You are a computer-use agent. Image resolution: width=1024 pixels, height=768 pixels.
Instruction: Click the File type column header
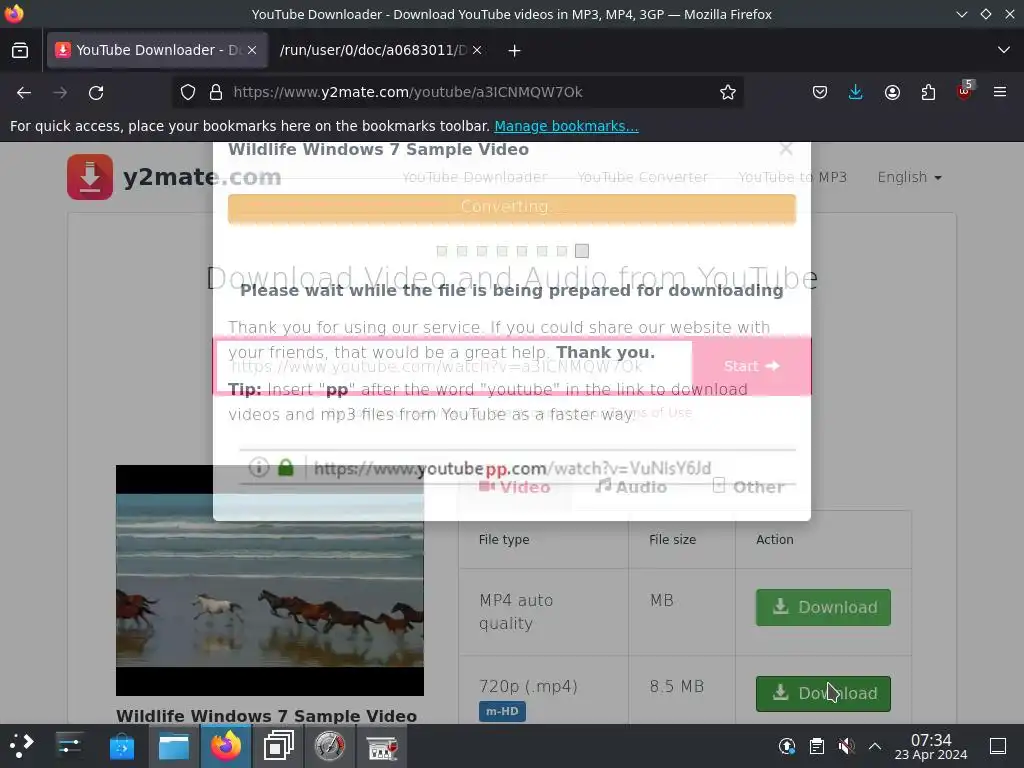coord(504,539)
